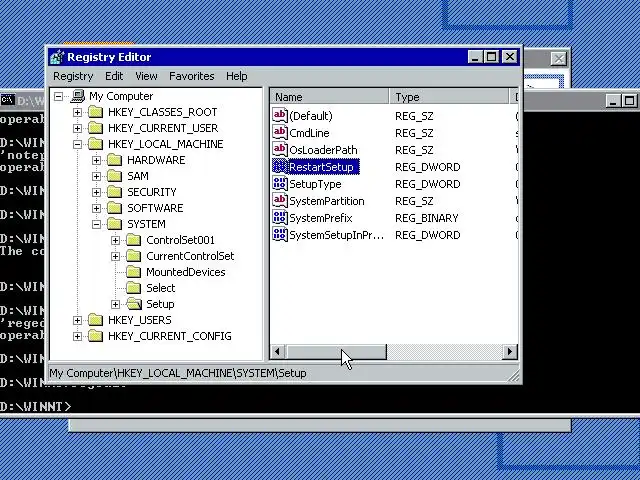
Task: Expand the ControlSet001 key
Action: click(x=116, y=240)
